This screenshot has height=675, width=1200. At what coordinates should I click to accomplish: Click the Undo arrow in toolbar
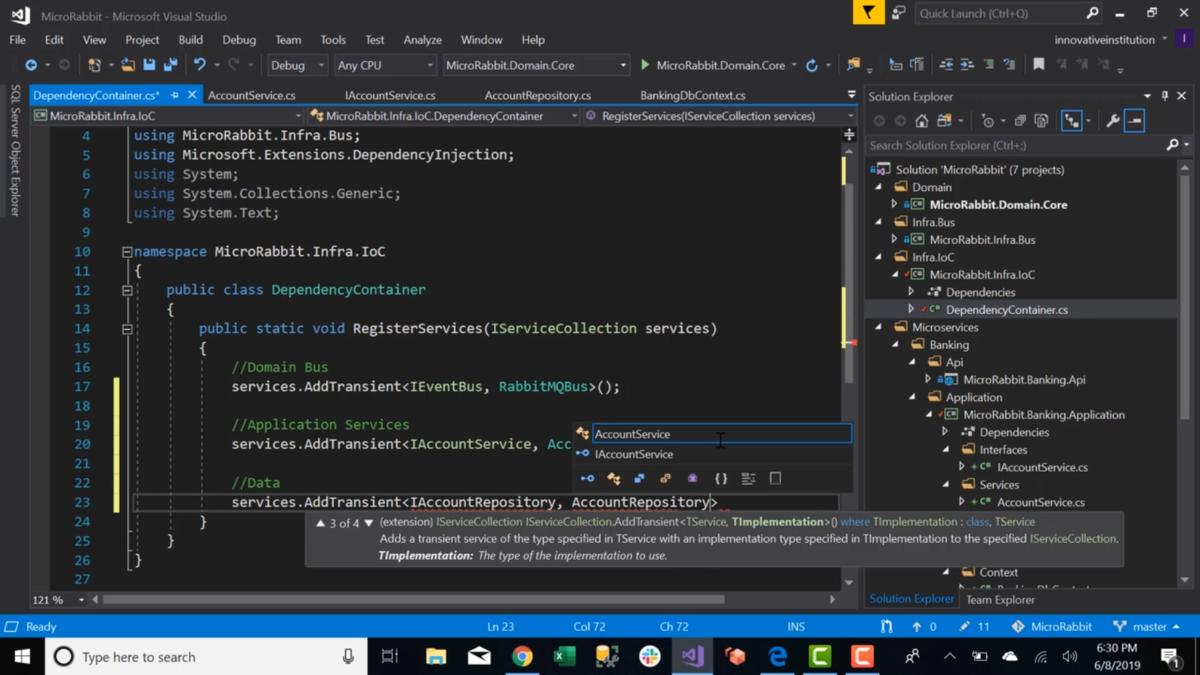point(200,65)
